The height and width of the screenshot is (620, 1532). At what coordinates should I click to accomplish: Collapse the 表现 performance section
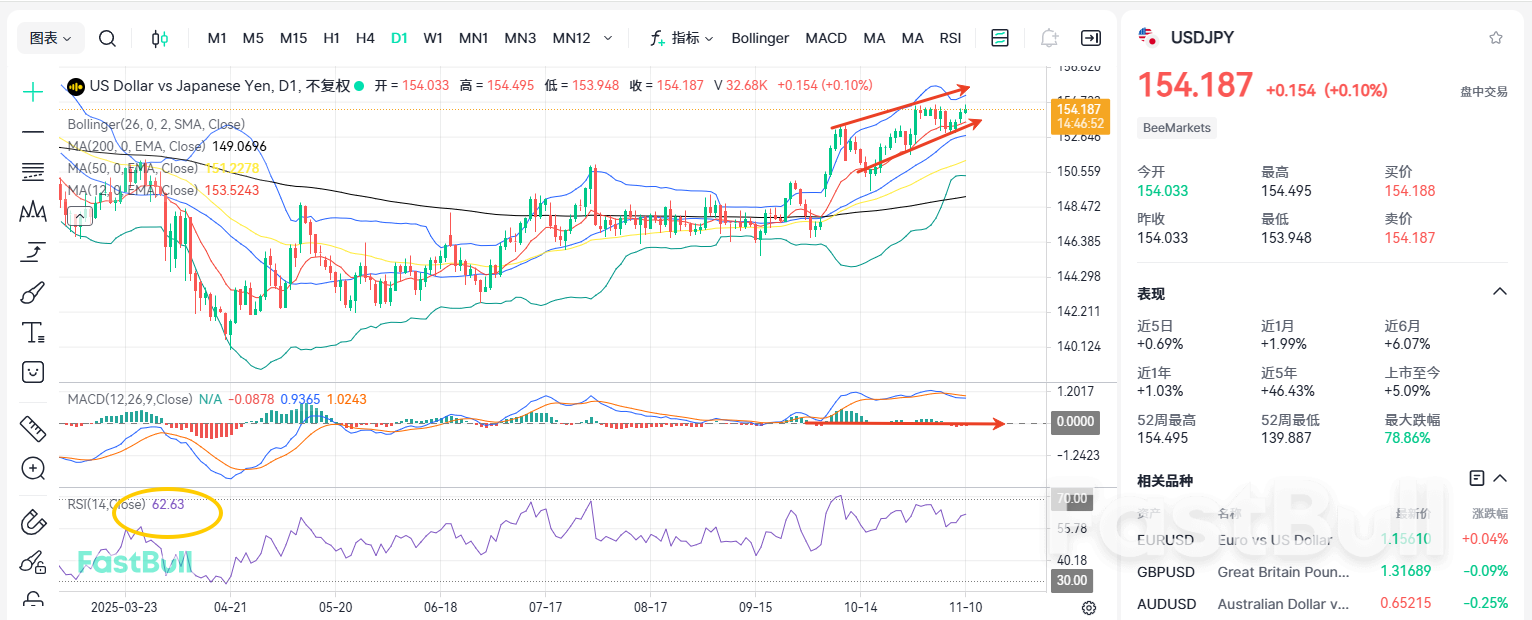pyautogui.click(x=1499, y=291)
